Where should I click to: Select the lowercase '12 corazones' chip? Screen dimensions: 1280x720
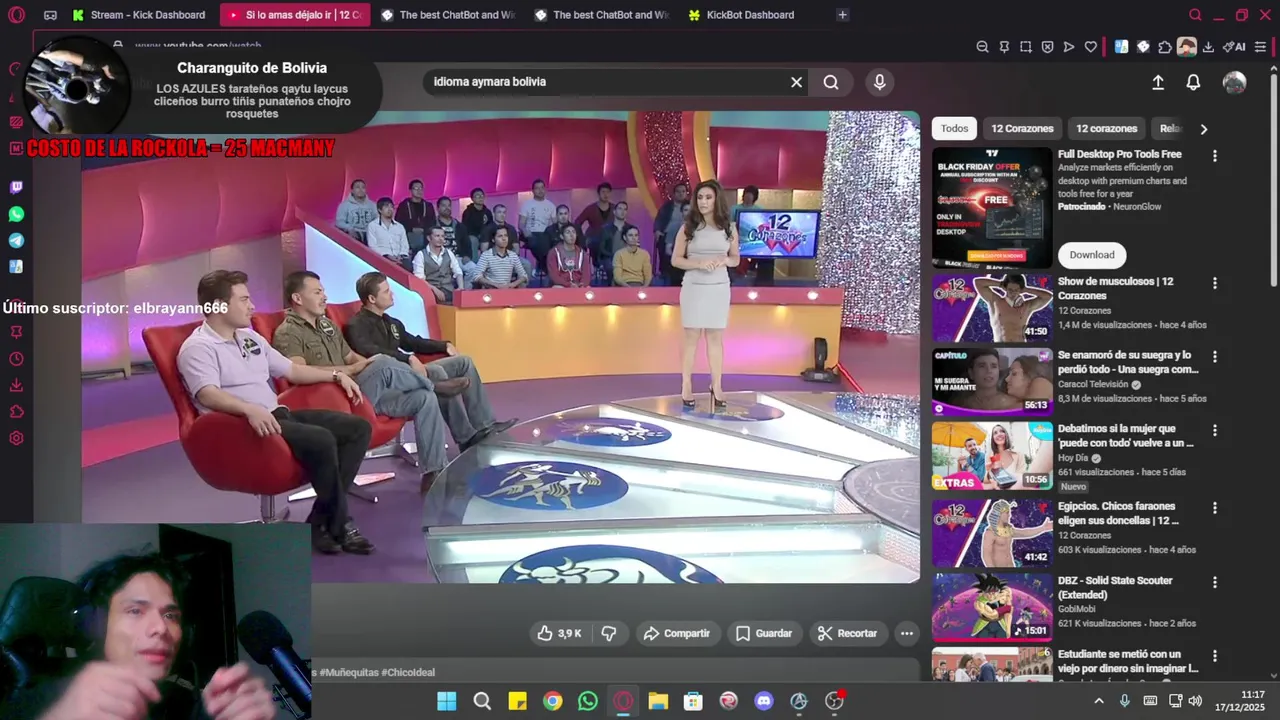click(1106, 128)
